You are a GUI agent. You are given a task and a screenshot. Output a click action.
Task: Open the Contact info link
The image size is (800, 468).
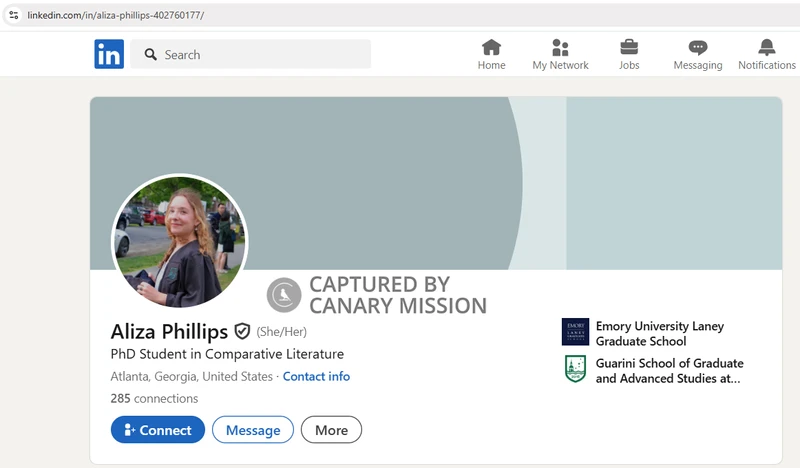316,377
